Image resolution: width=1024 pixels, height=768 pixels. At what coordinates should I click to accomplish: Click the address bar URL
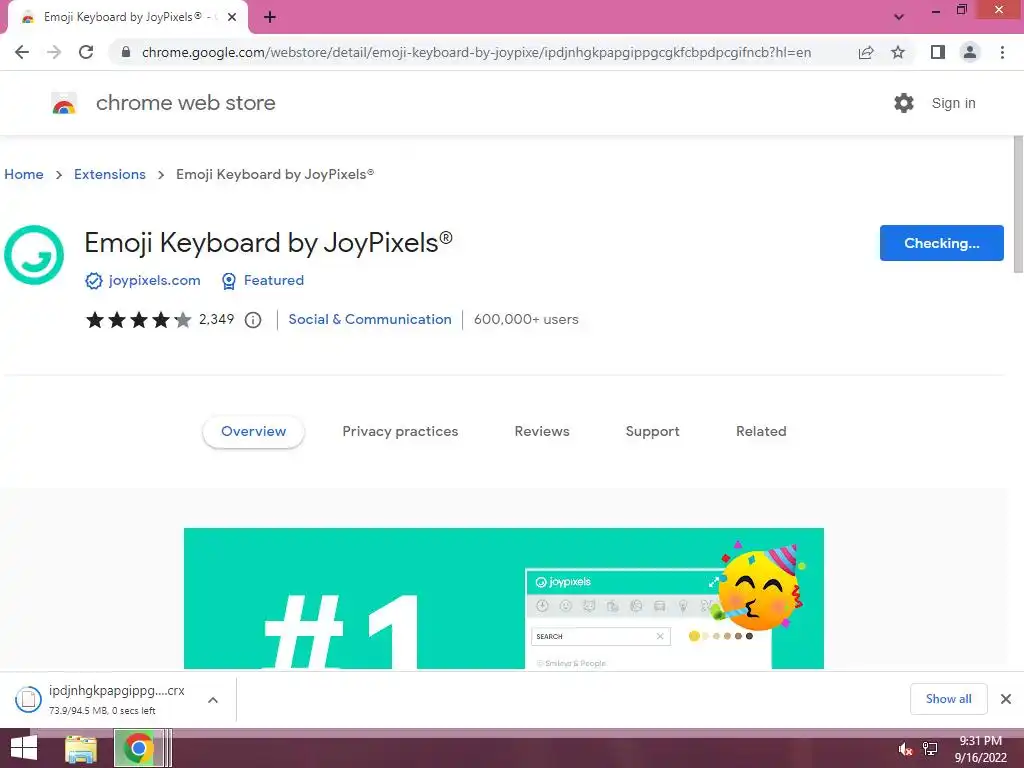[476, 52]
